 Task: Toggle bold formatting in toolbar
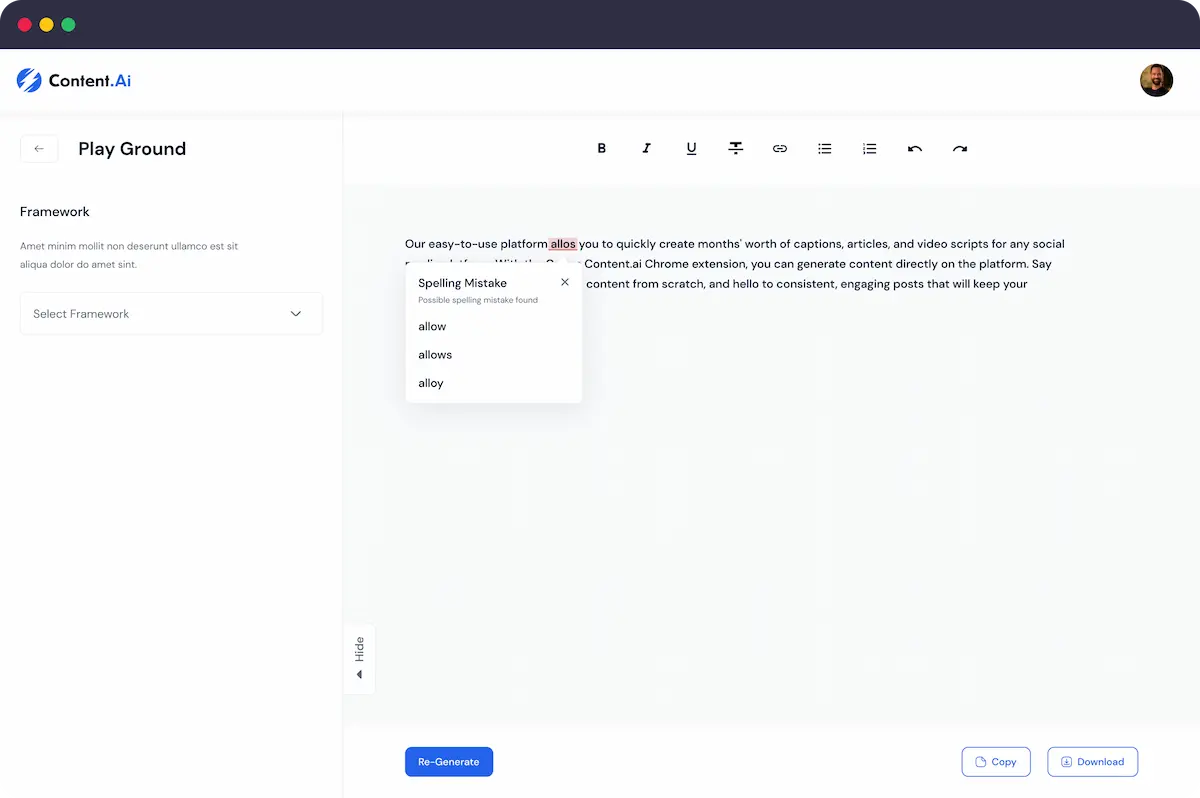[x=602, y=149]
